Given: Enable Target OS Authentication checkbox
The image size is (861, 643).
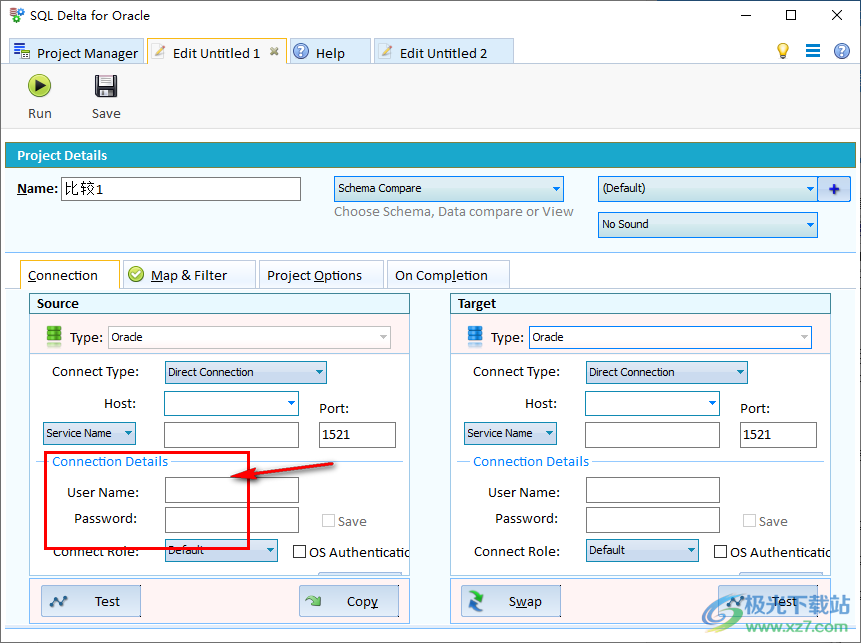Looking at the screenshot, I should pos(720,551).
